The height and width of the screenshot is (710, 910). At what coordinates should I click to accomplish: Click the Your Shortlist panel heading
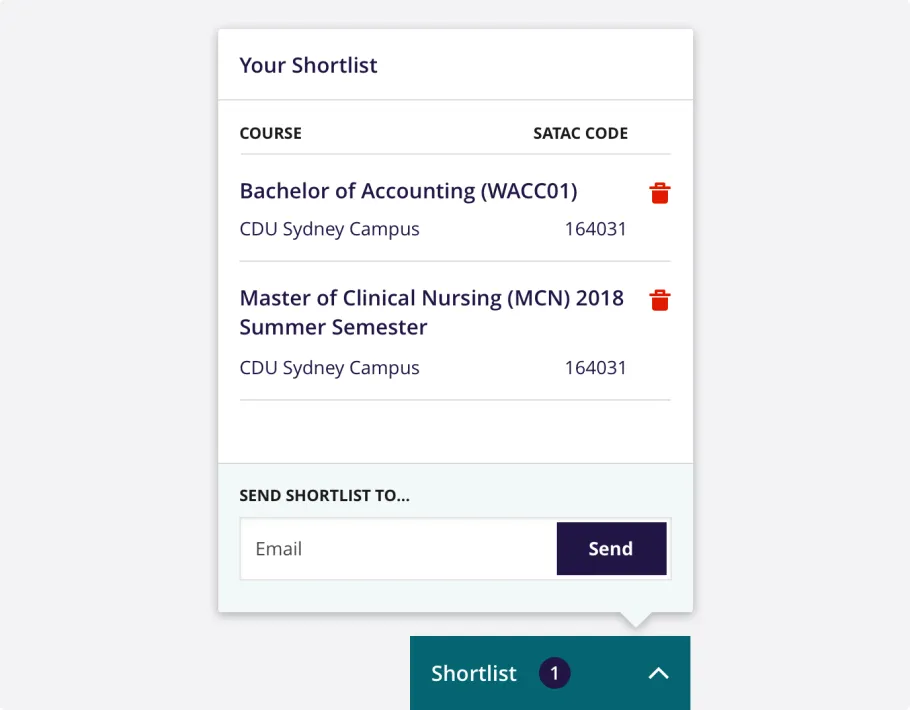tap(308, 66)
